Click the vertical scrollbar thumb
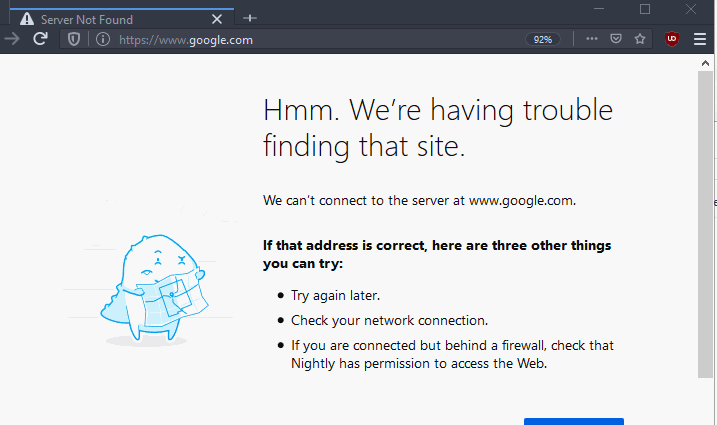The height and width of the screenshot is (425, 717). point(705,224)
